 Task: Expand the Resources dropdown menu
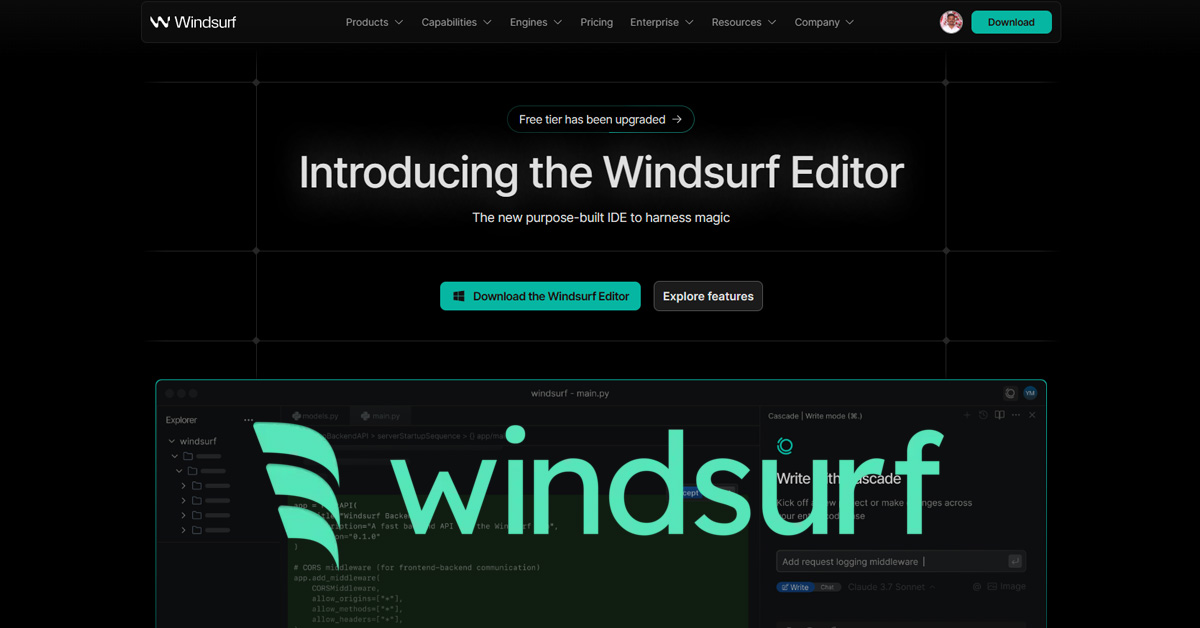[744, 22]
